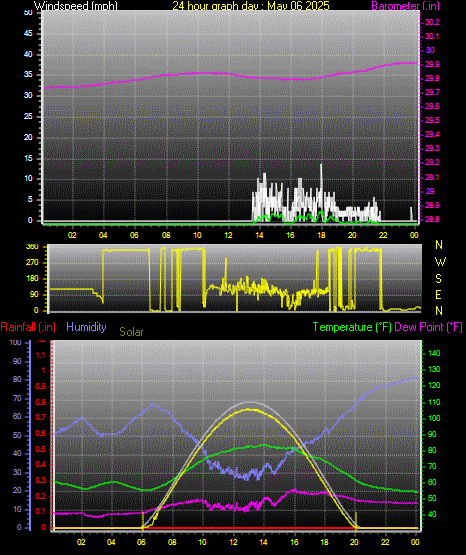The image size is (466, 555).
Task: Click the 20 hour tick on bottom graph
Action: pos(355,542)
